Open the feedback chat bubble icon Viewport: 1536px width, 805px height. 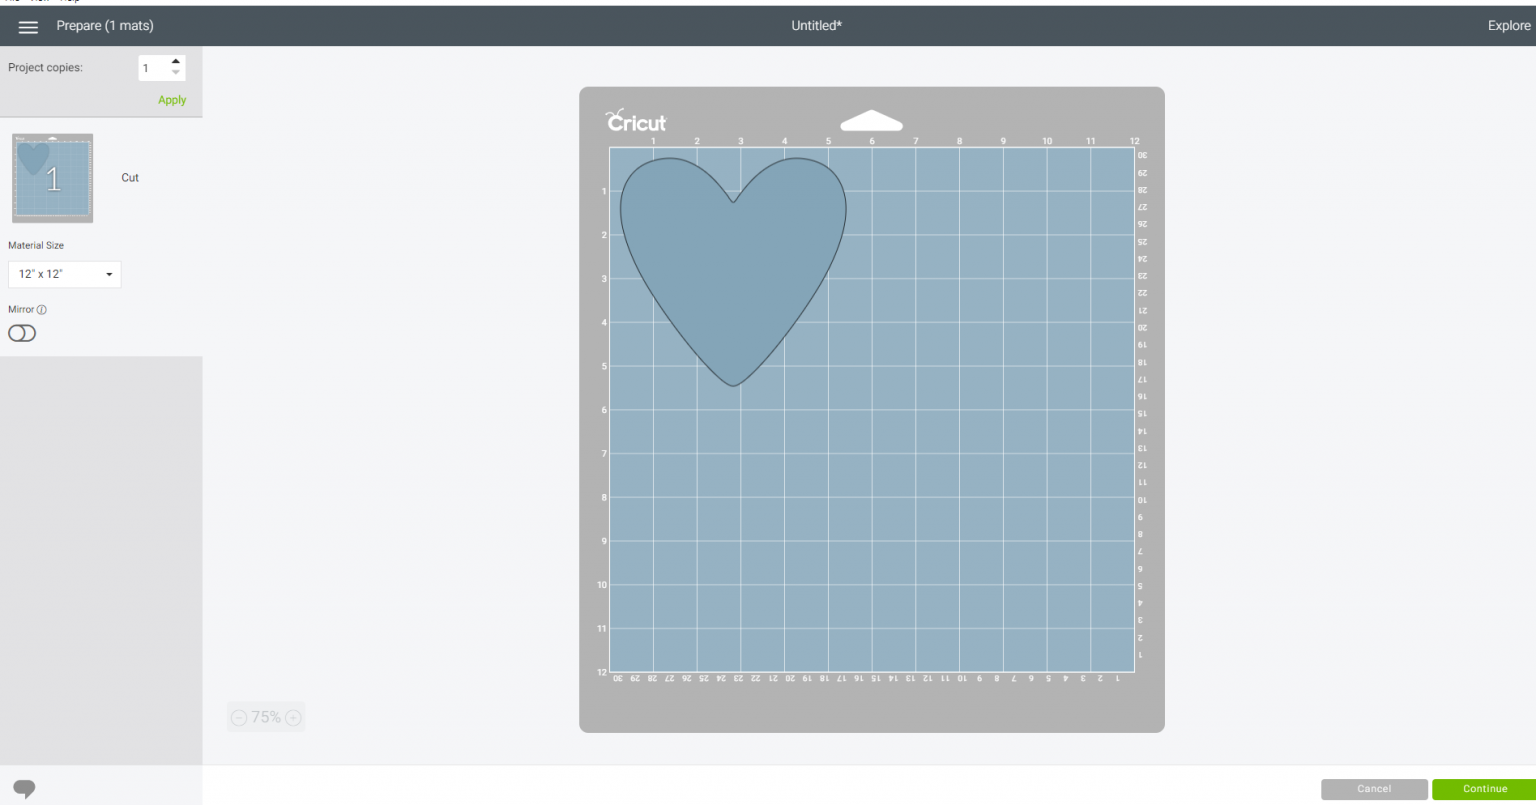[x=24, y=788]
